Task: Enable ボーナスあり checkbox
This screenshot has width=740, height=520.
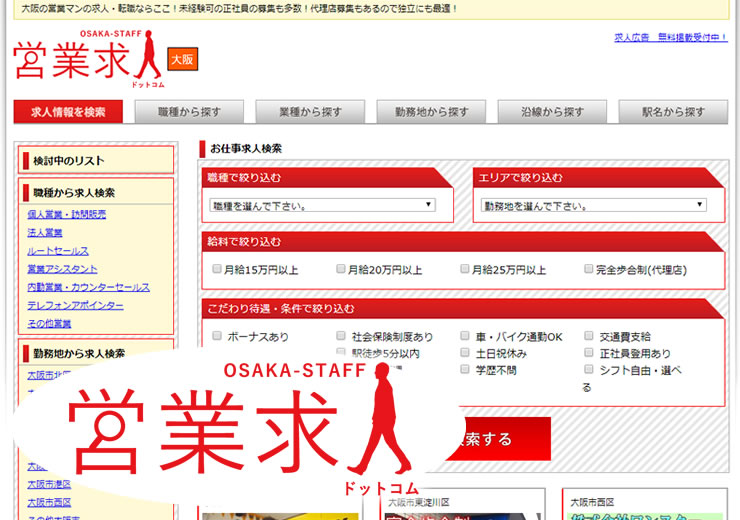Action: pos(217,336)
